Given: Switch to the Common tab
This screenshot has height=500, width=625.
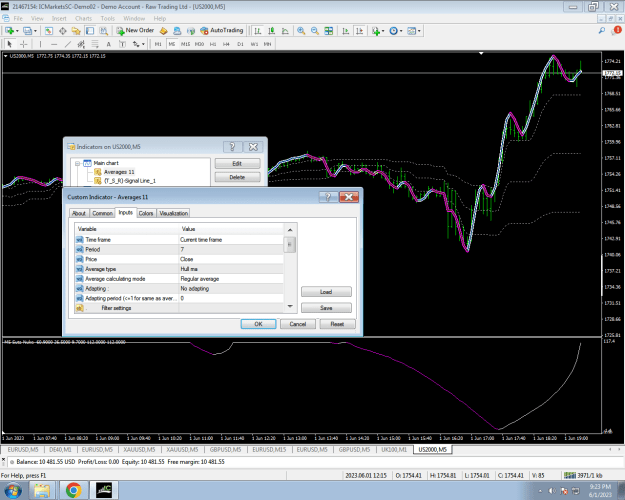Looking at the screenshot, I should coord(102,213).
